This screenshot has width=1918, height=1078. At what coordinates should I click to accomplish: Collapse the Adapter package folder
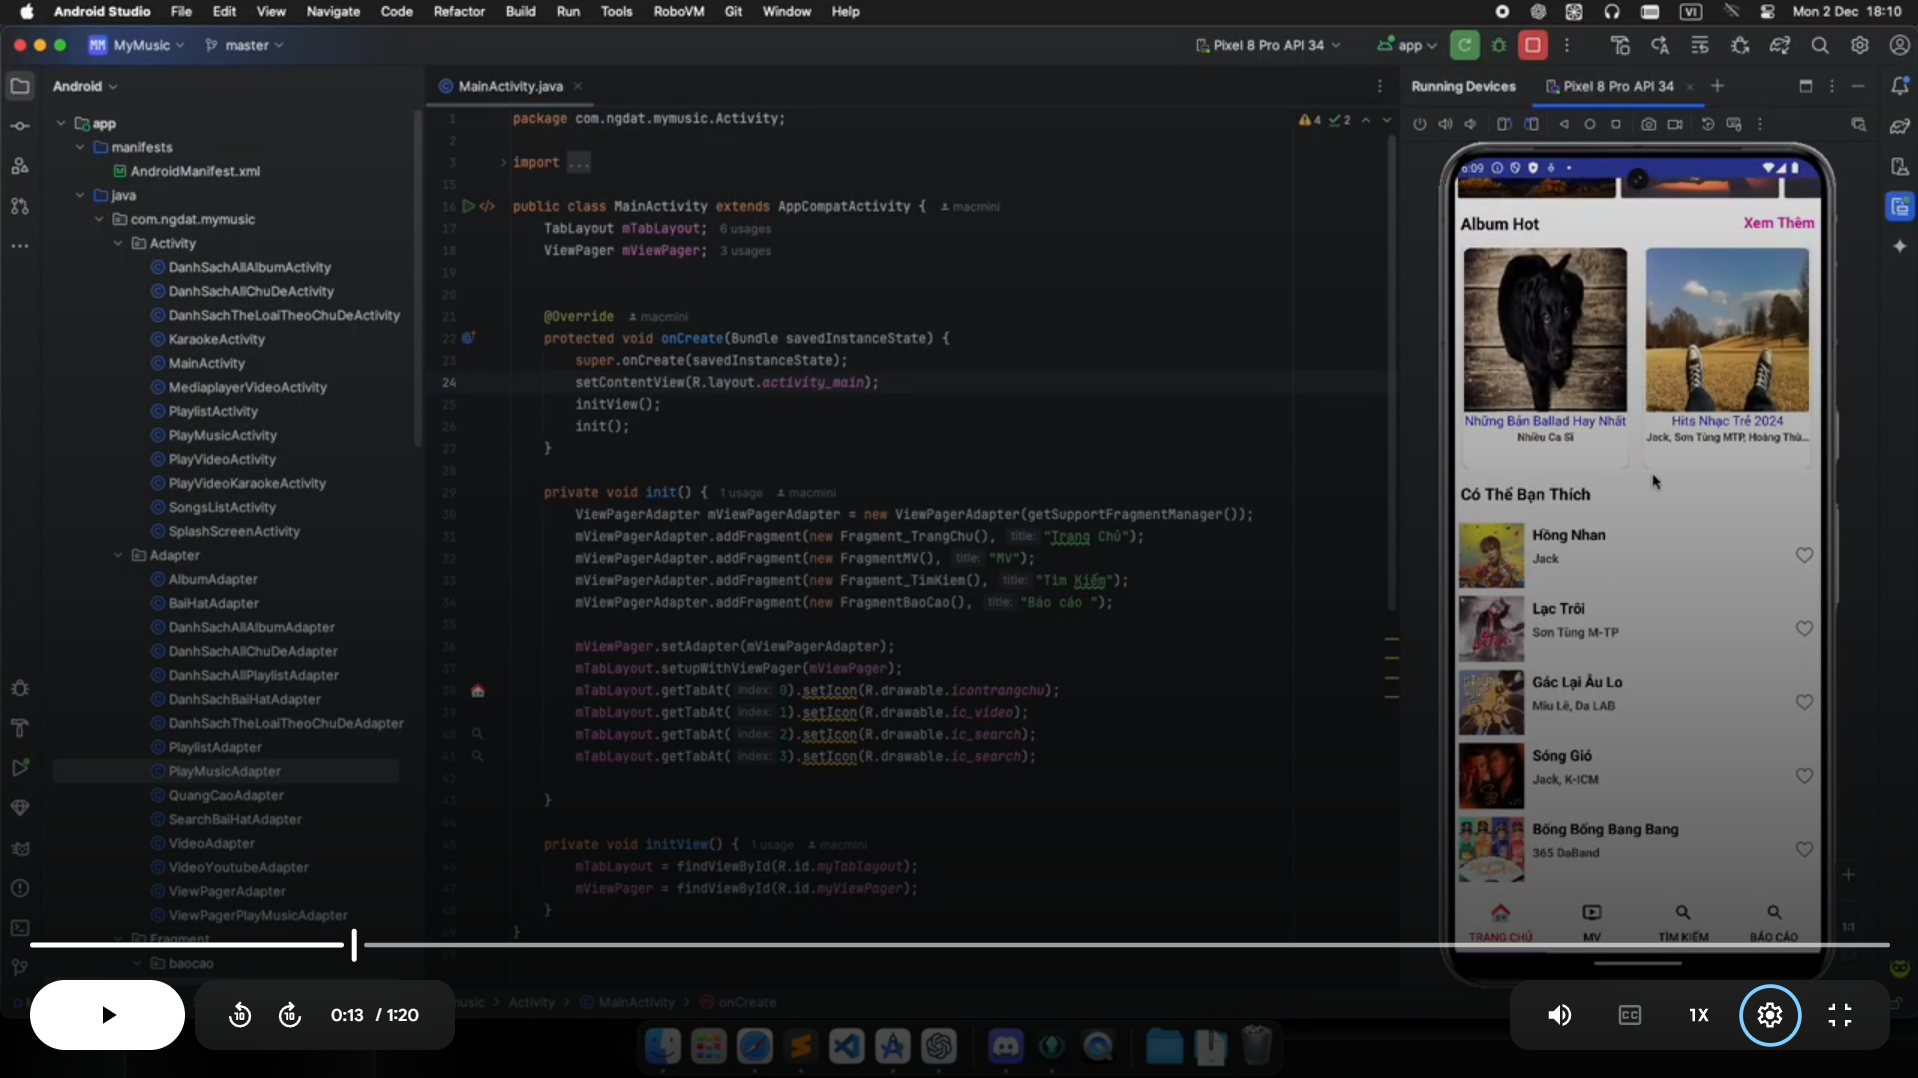[x=118, y=555]
